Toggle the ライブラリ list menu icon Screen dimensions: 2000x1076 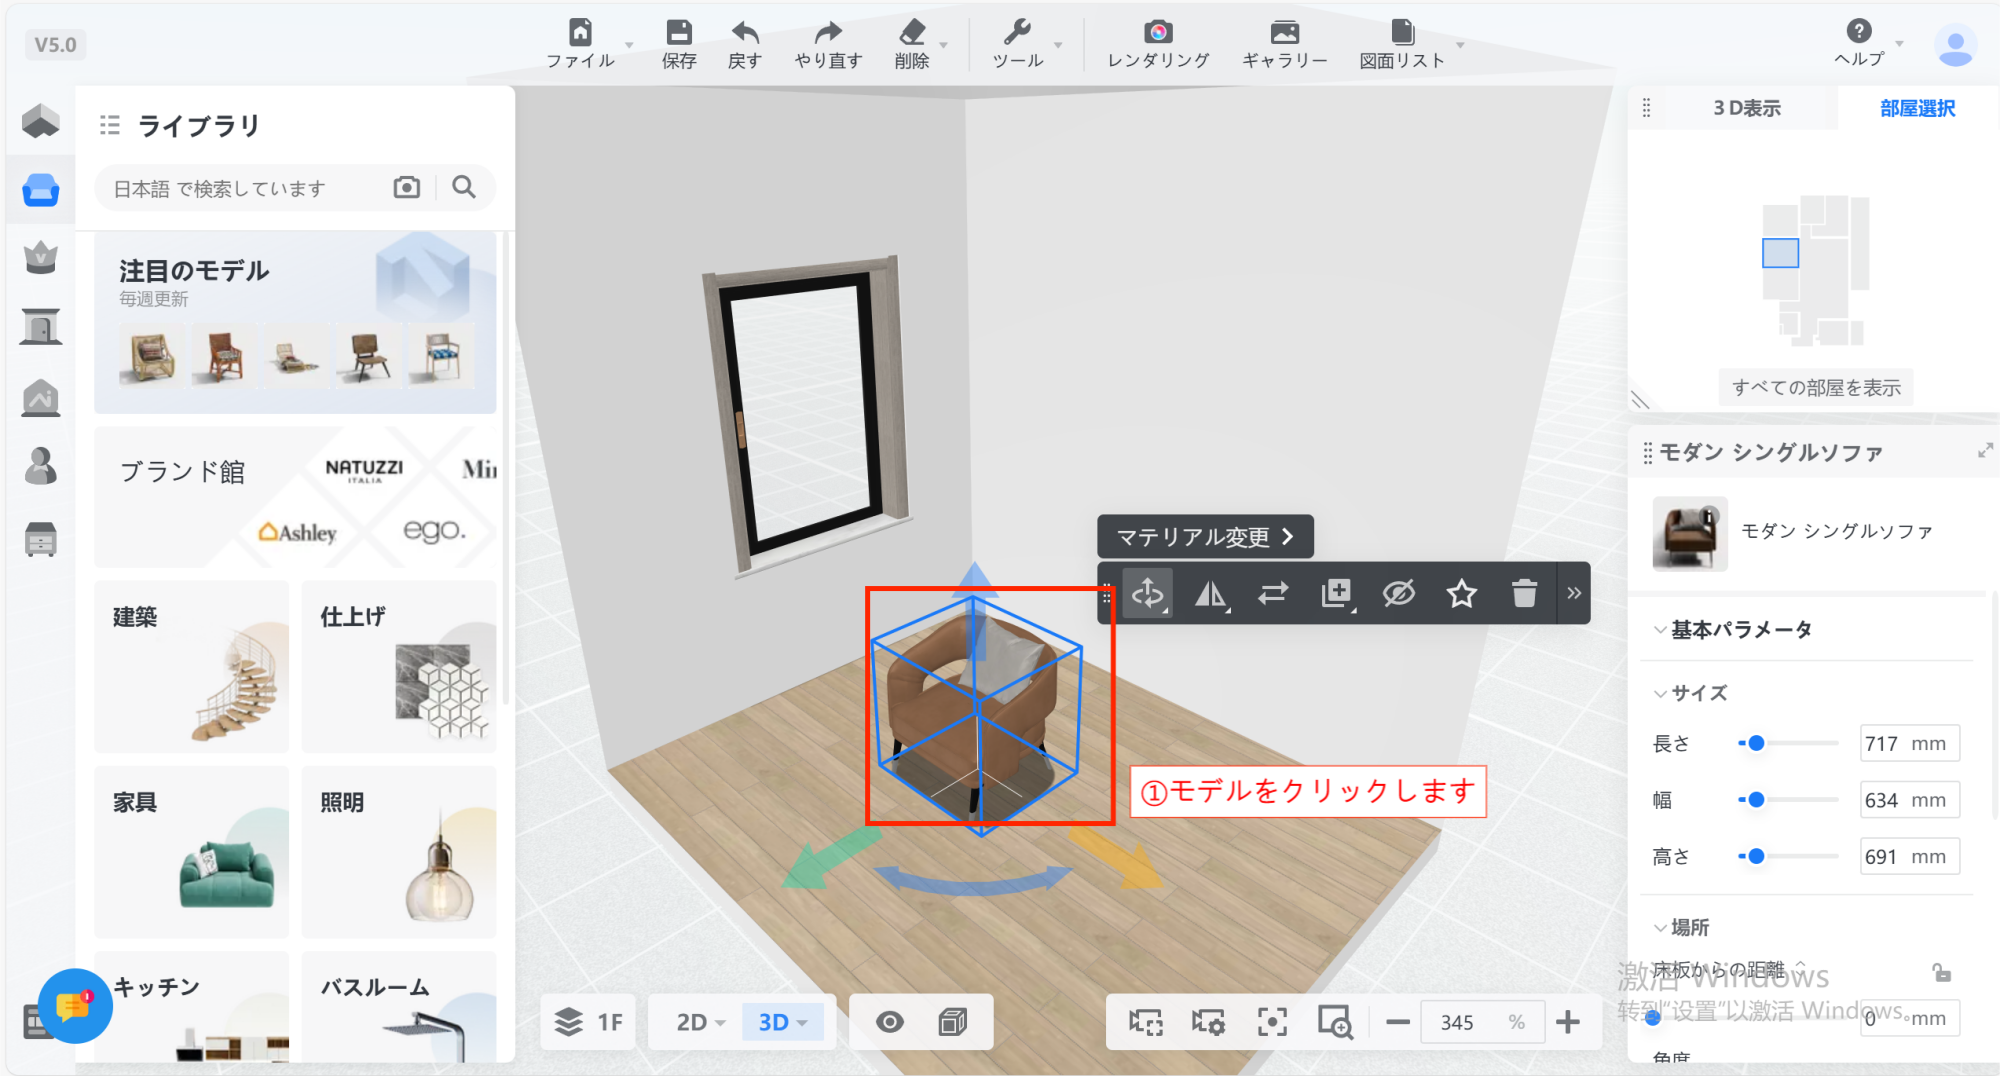click(x=109, y=125)
